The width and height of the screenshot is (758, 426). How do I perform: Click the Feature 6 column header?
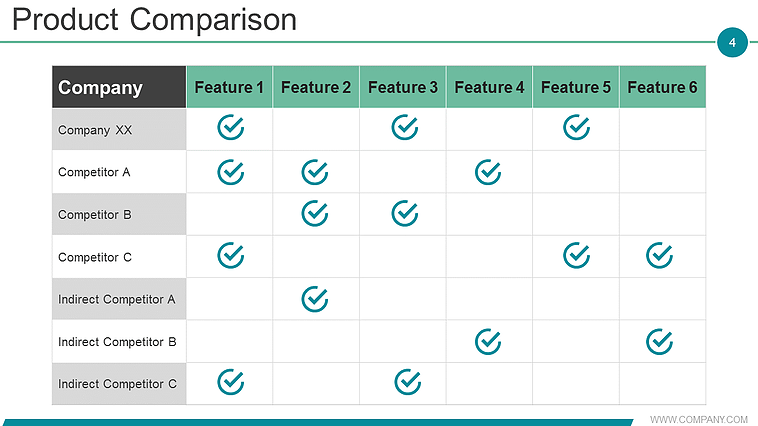point(662,87)
